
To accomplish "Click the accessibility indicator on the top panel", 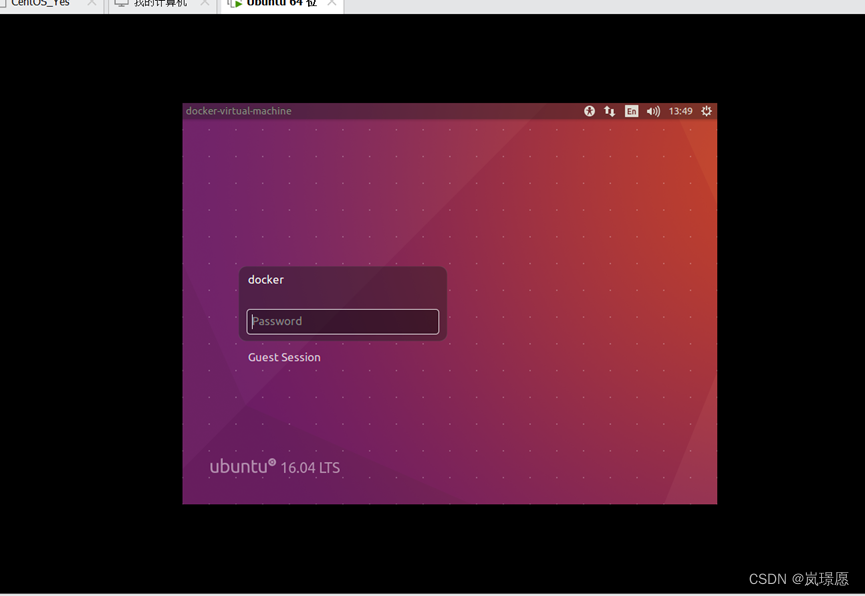I will click(x=590, y=111).
